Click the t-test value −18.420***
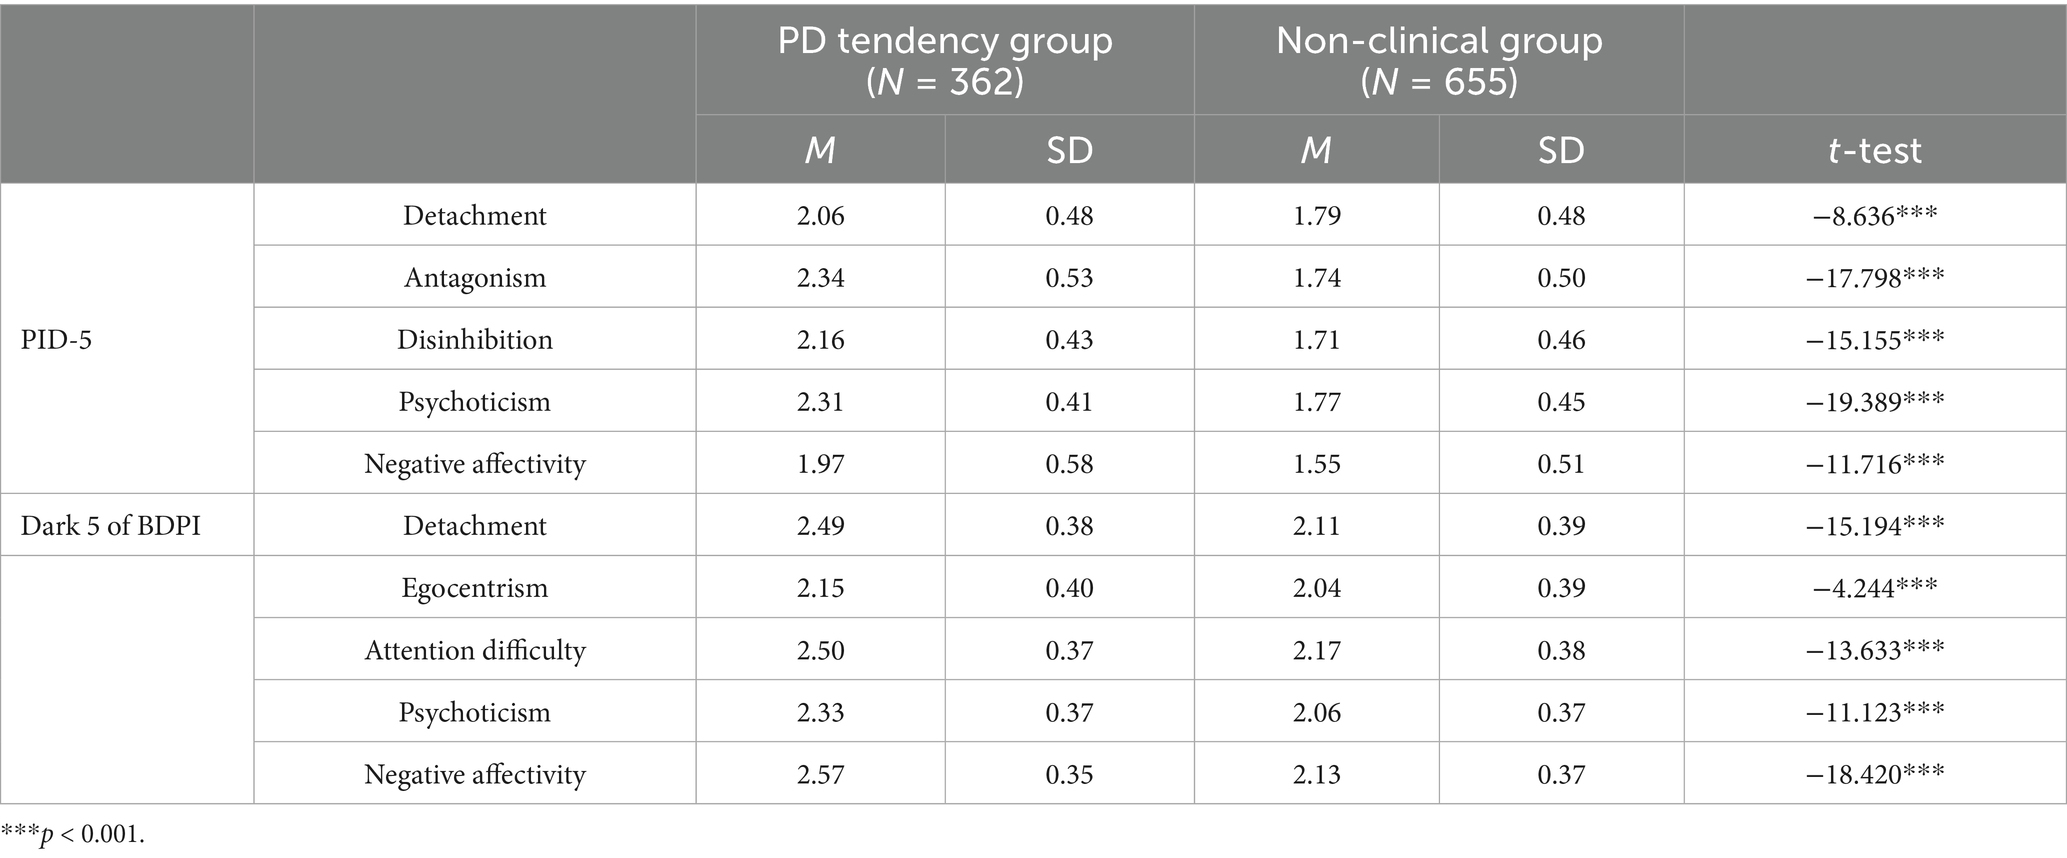This screenshot has width=2067, height=858. click(1874, 774)
